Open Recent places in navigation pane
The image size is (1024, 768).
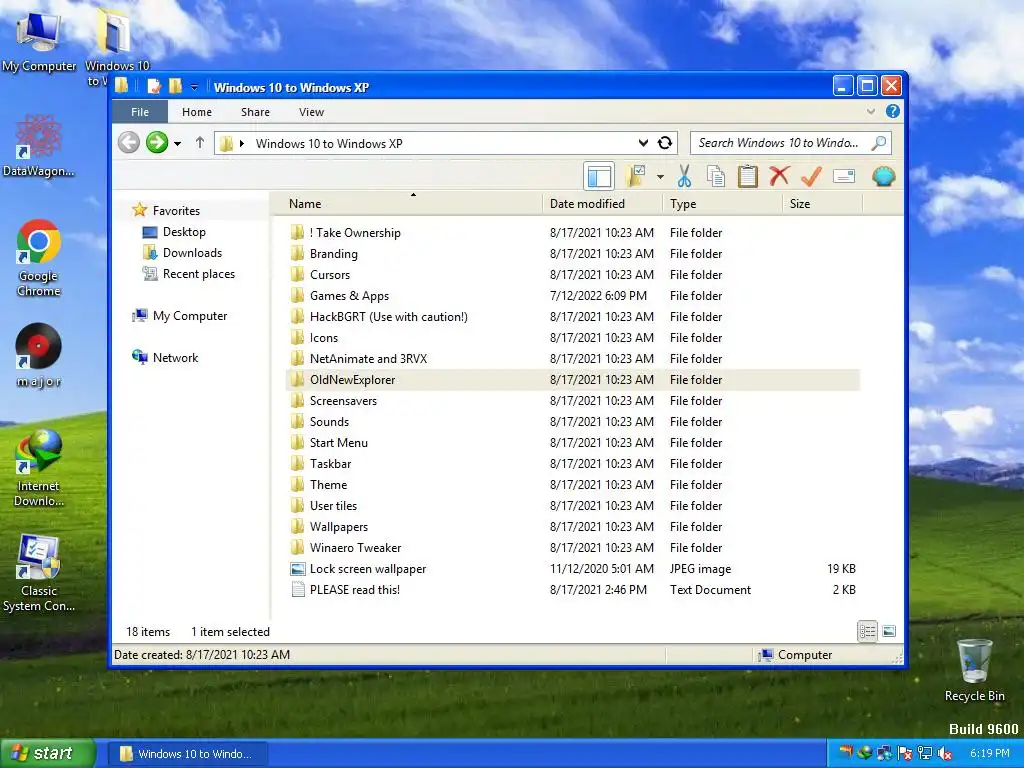199,274
